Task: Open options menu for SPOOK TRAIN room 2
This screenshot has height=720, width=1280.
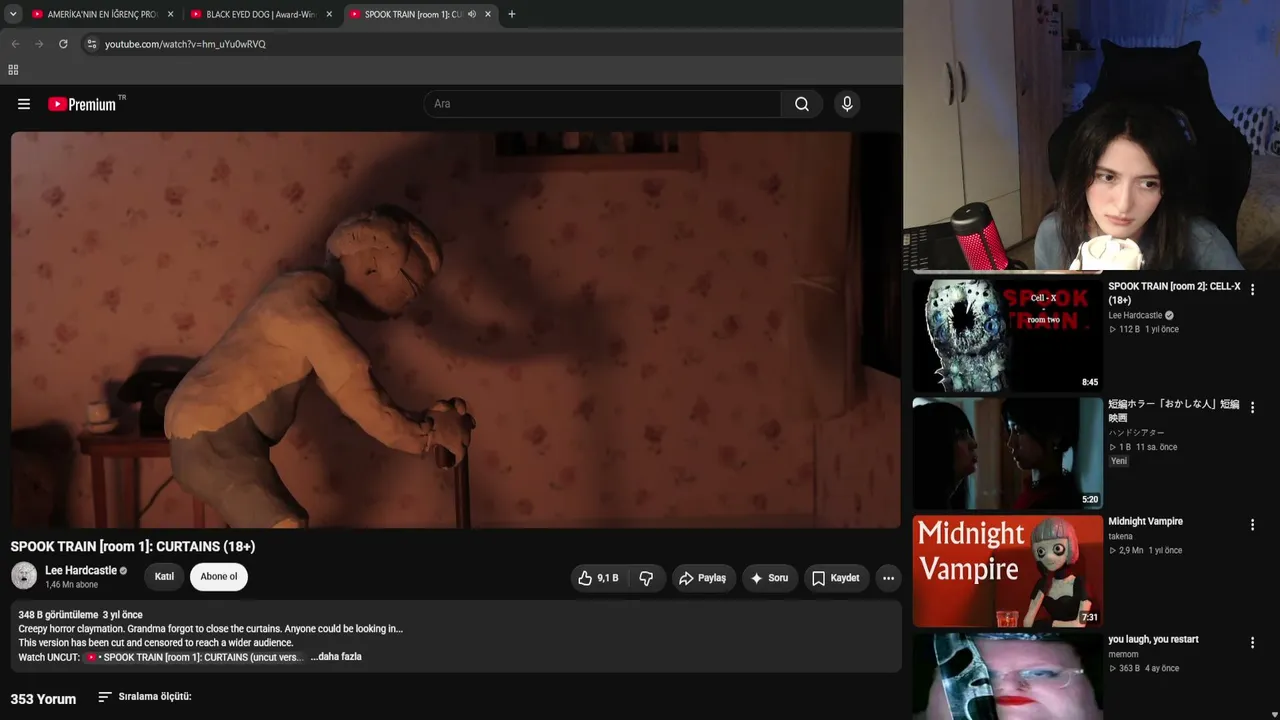Action: pos(1252,290)
